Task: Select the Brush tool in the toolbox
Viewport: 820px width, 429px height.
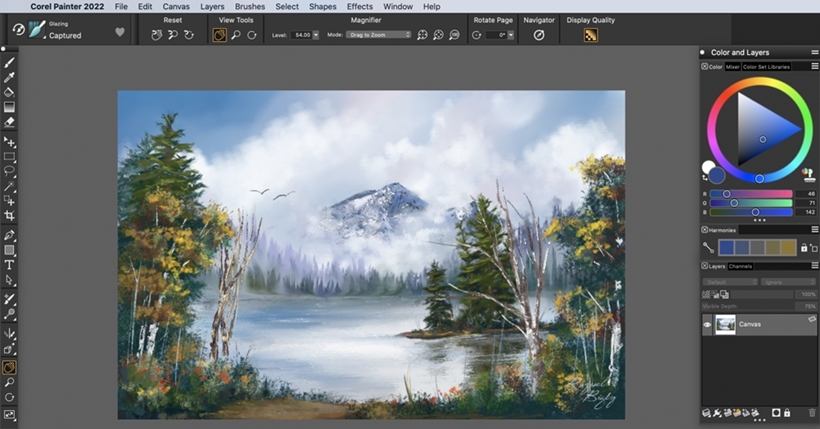Action: coord(9,63)
